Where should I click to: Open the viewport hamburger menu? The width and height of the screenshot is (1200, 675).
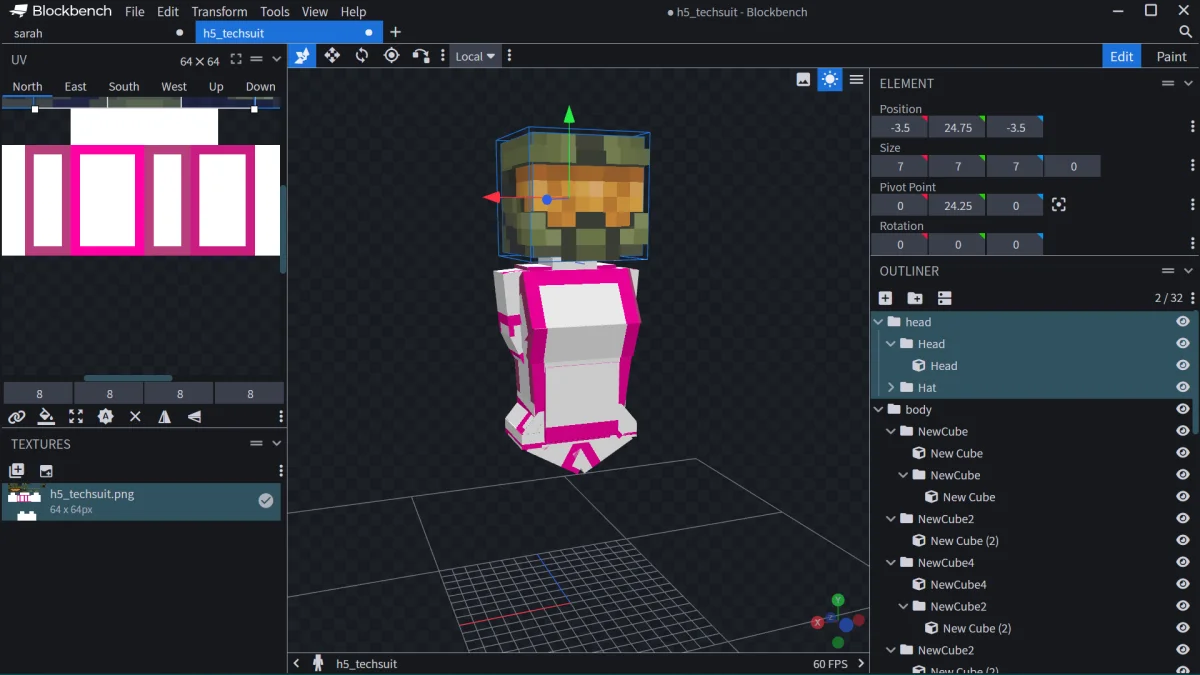point(857,80)
